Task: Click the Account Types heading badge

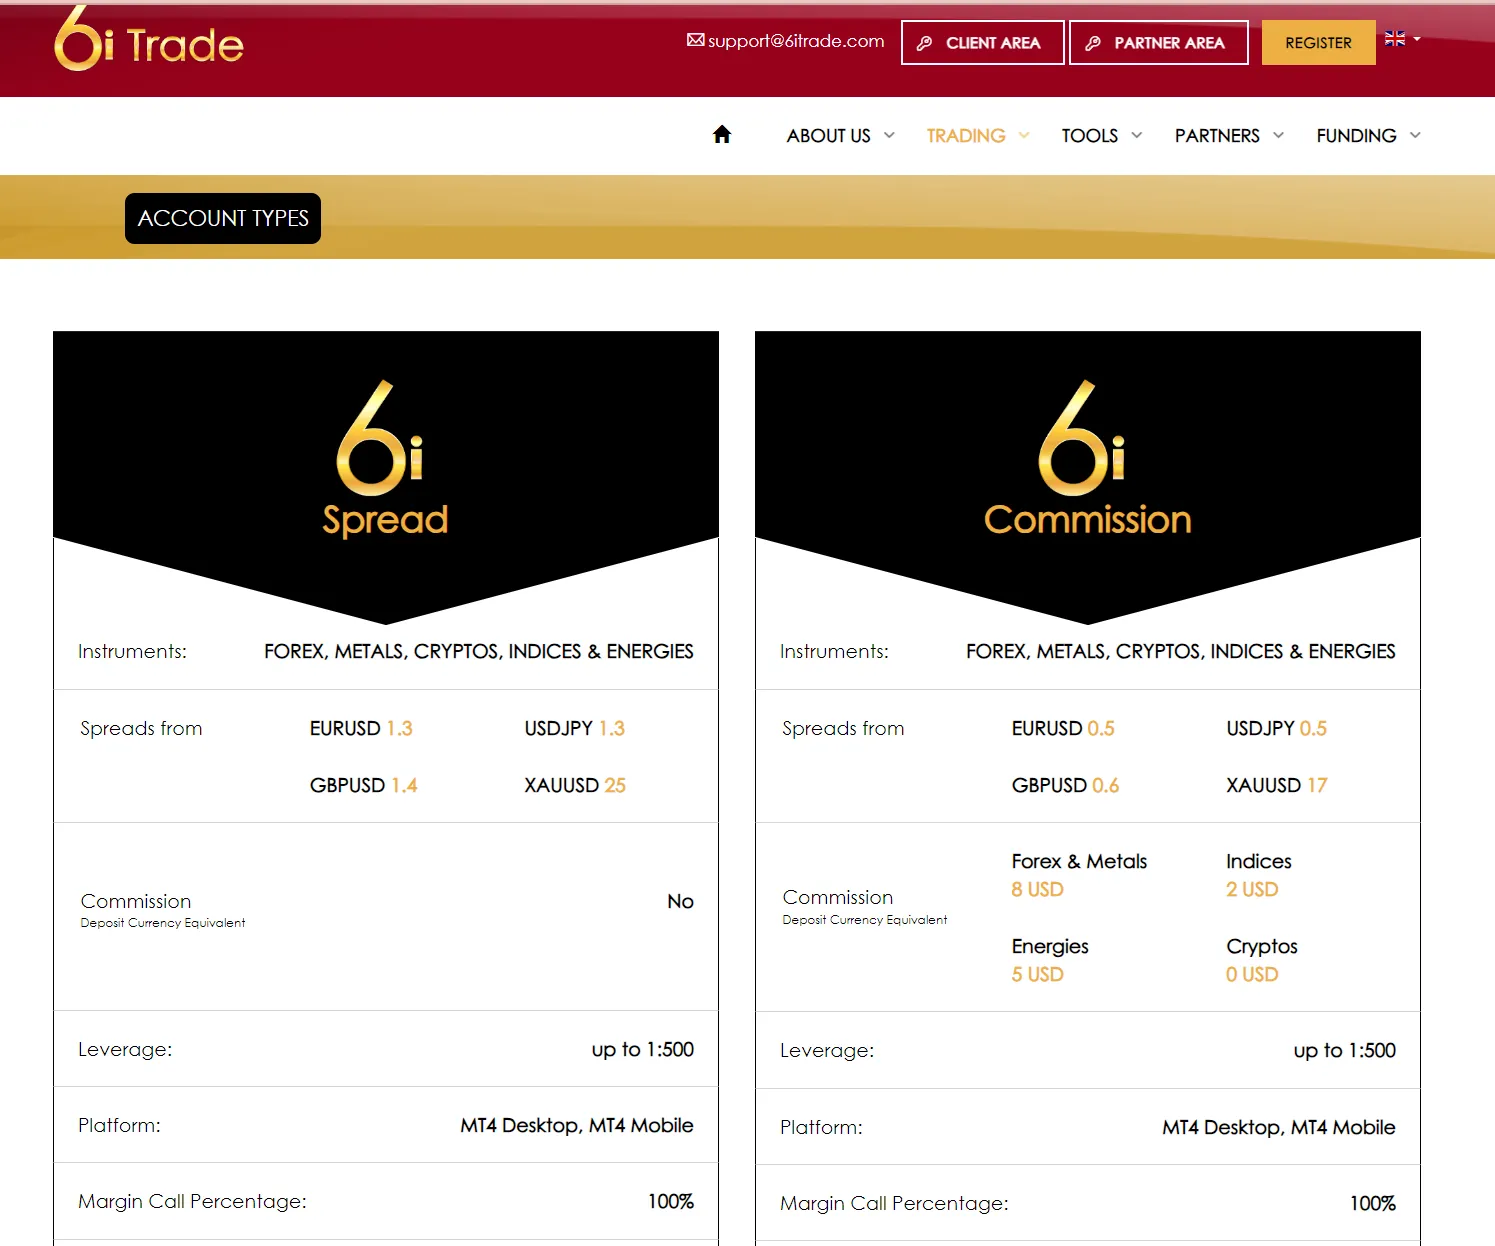Action: (223, 218)
